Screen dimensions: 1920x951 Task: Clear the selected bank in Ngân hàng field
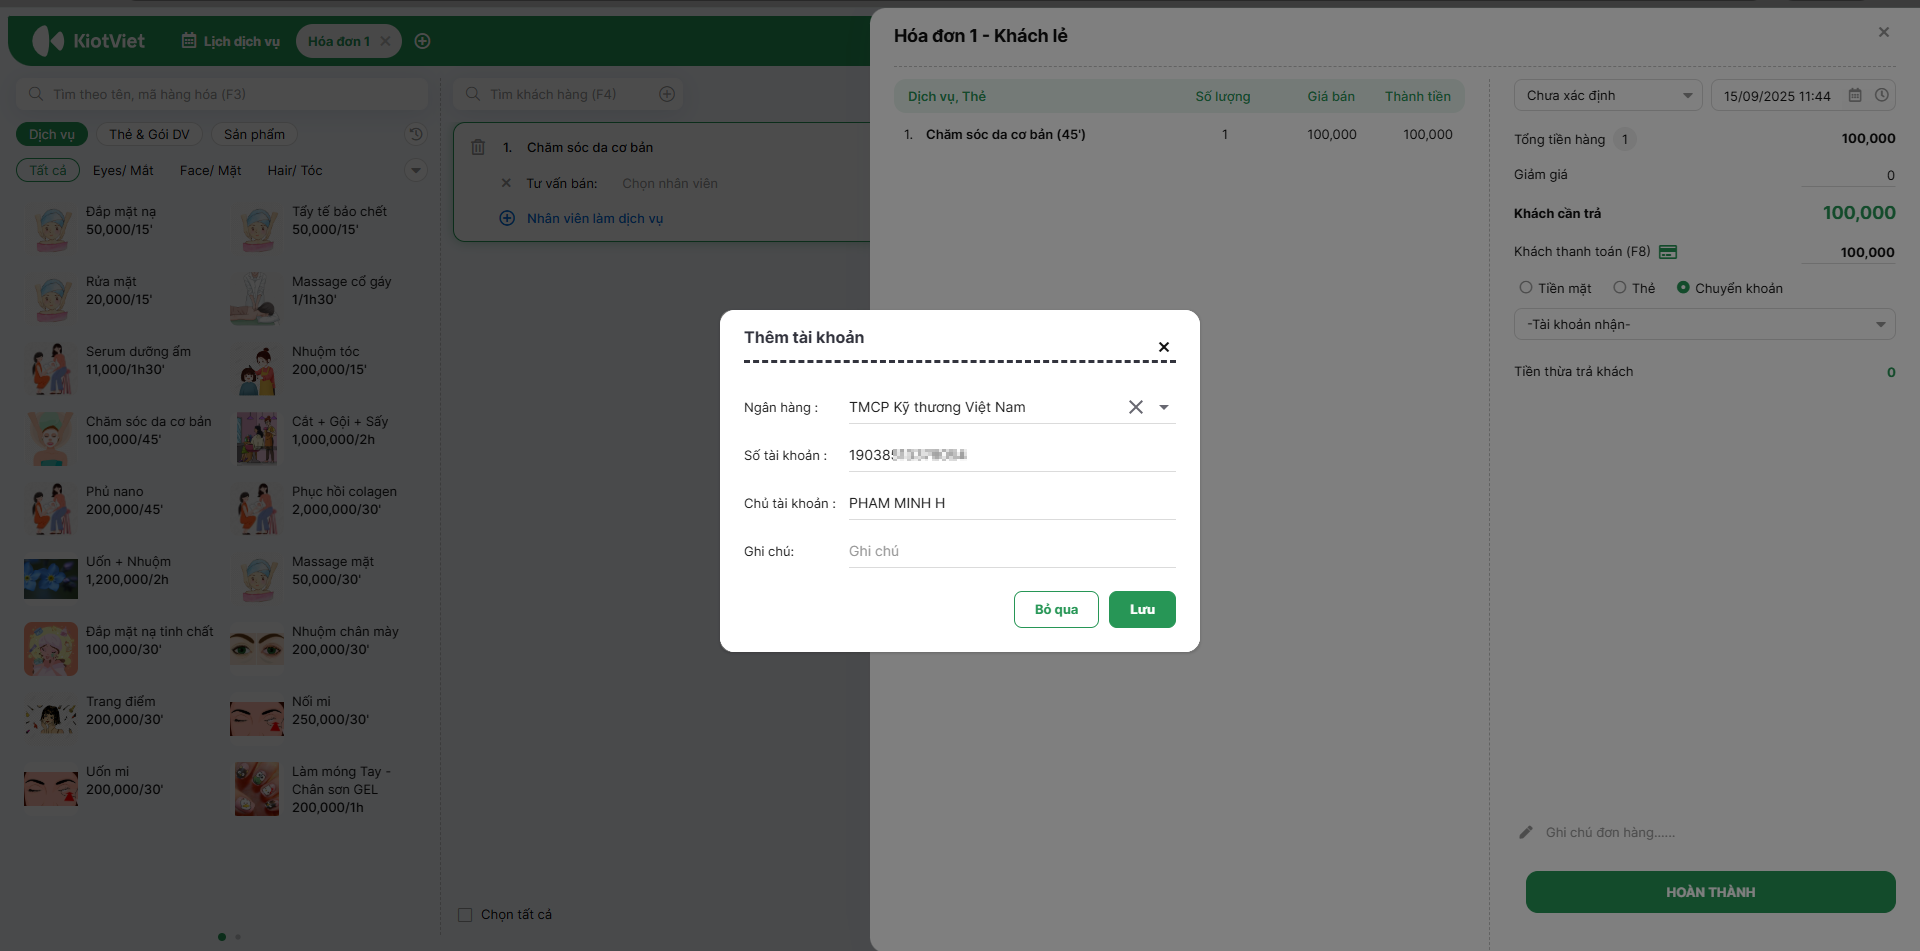[x=1136, y=407]
